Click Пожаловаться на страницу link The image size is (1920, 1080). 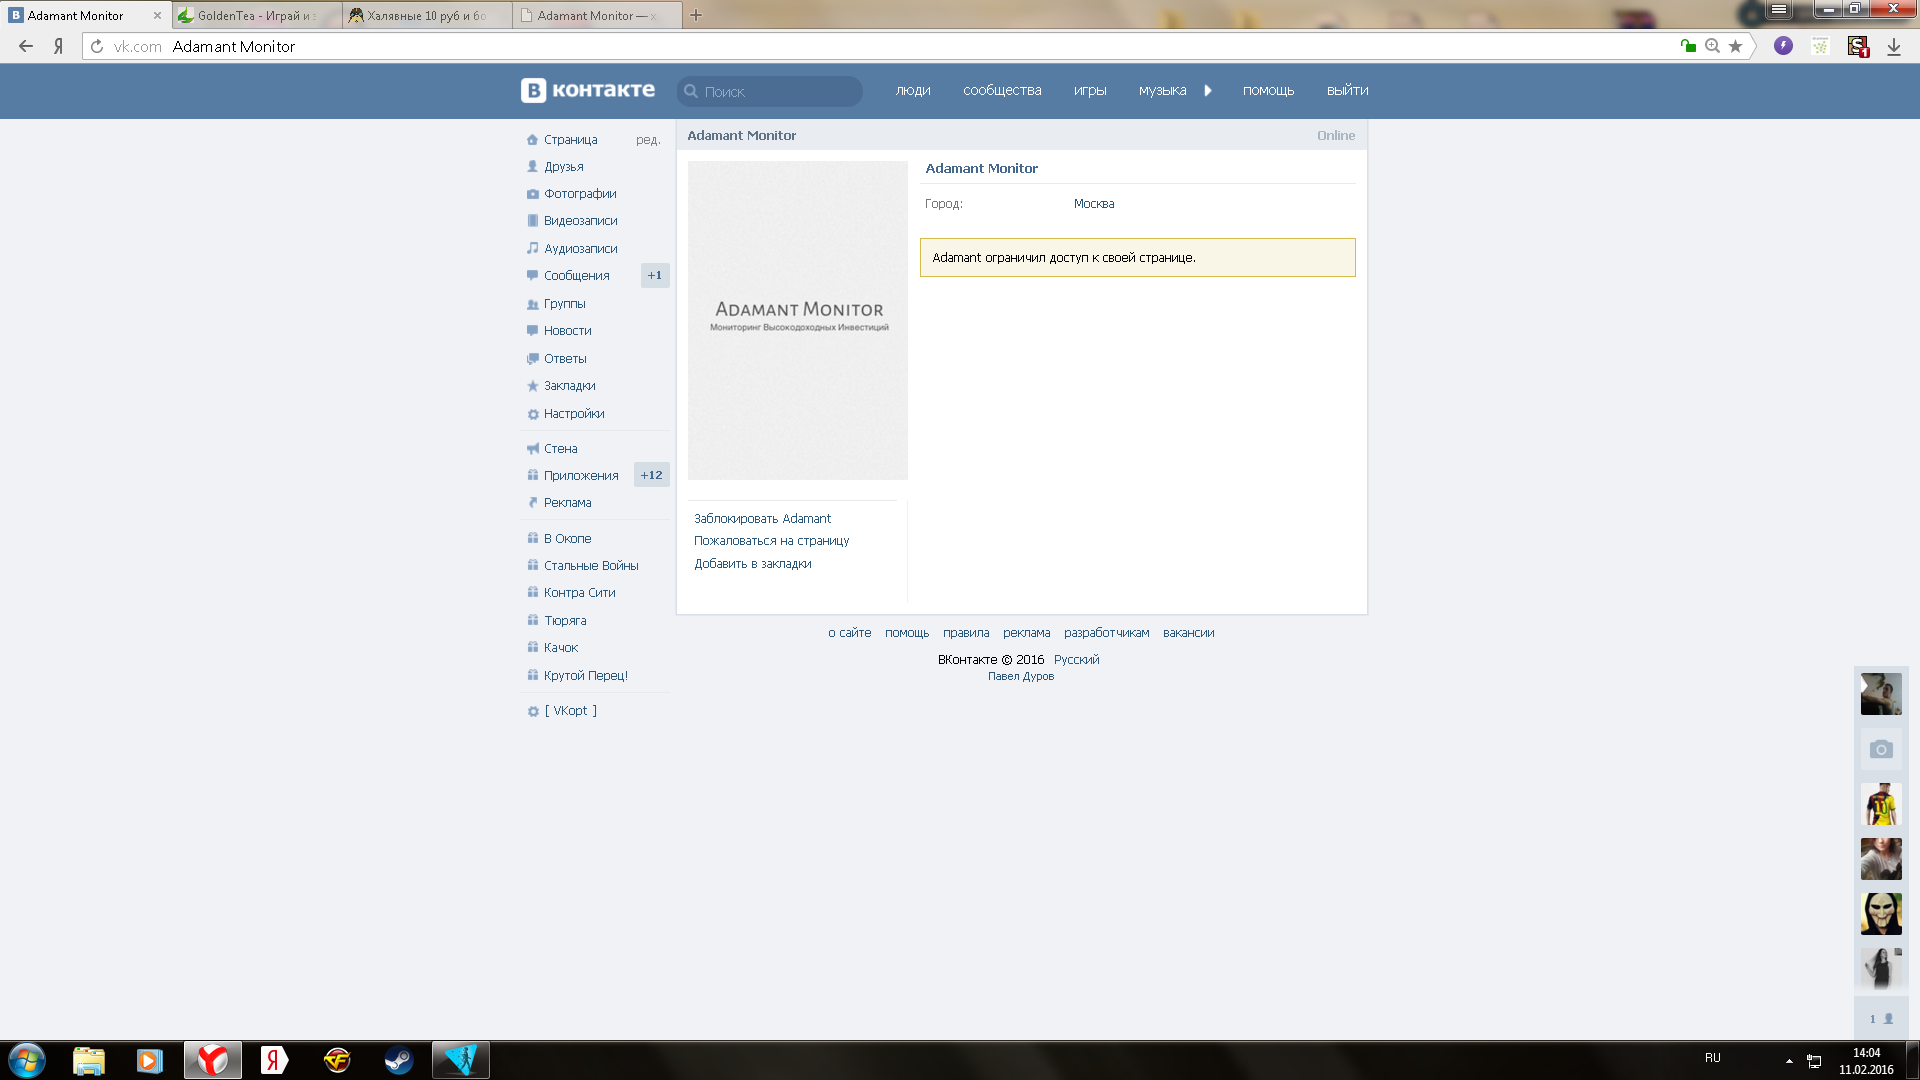[771, 541]
